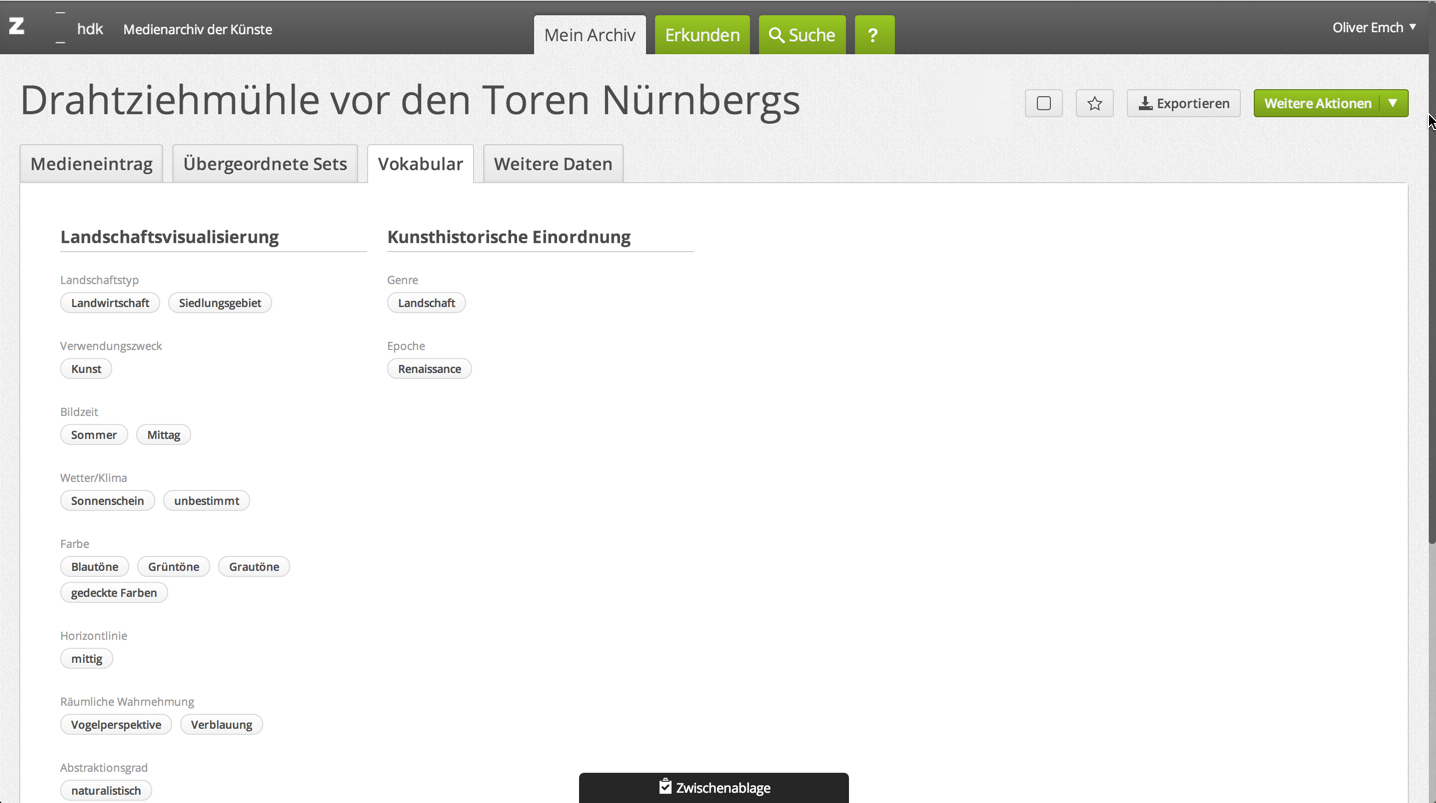Open the Mein Archiv navigation tab

tap(589, 35)
